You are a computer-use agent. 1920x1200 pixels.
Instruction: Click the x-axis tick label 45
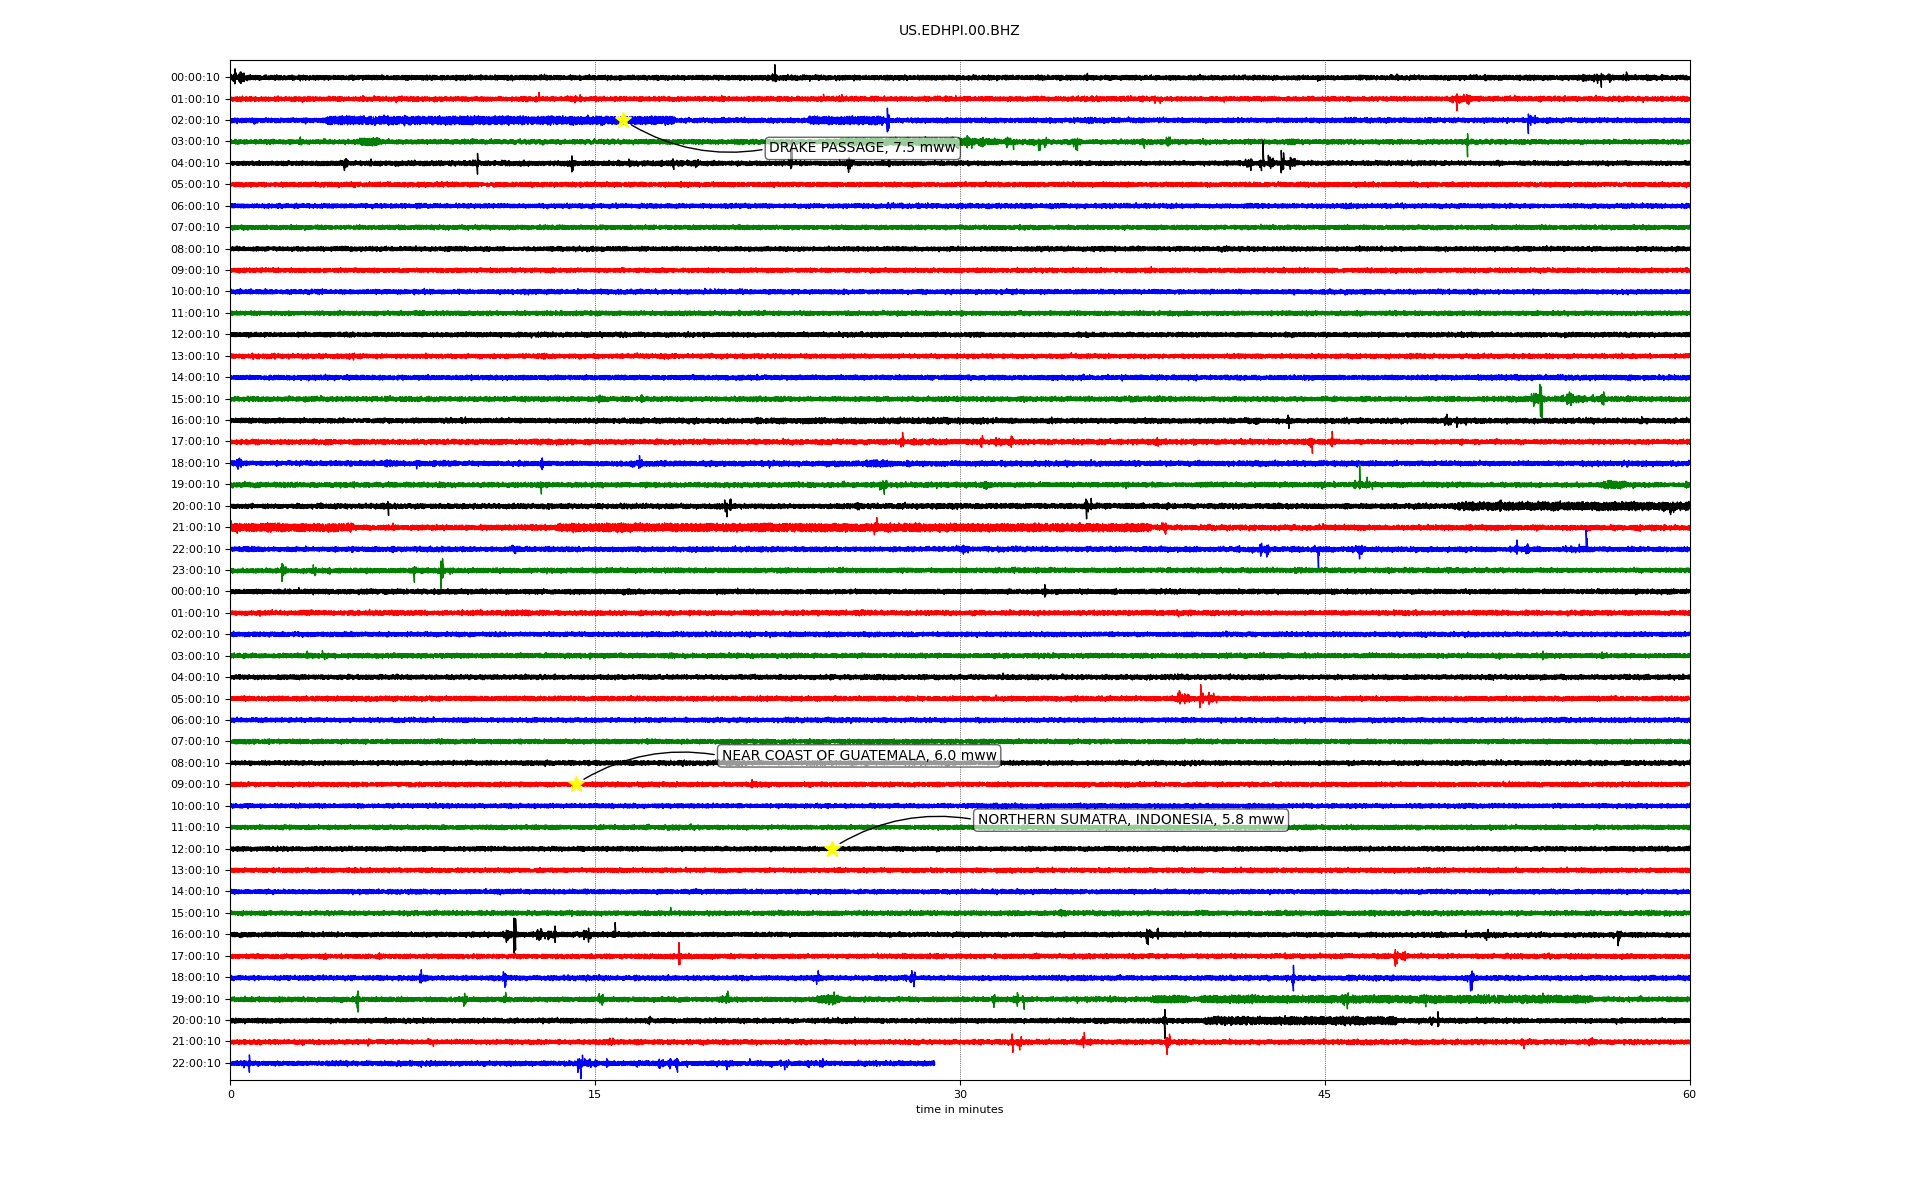tap(1325, 1094)
